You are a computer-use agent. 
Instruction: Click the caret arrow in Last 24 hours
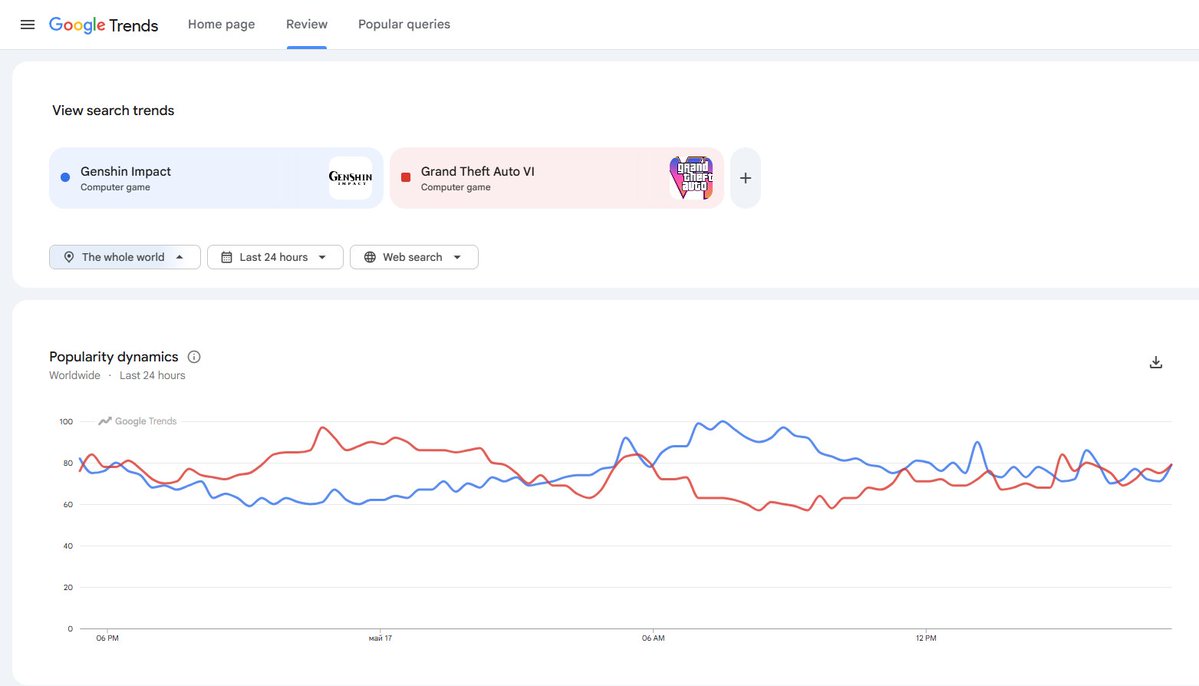tap(322, 257)
